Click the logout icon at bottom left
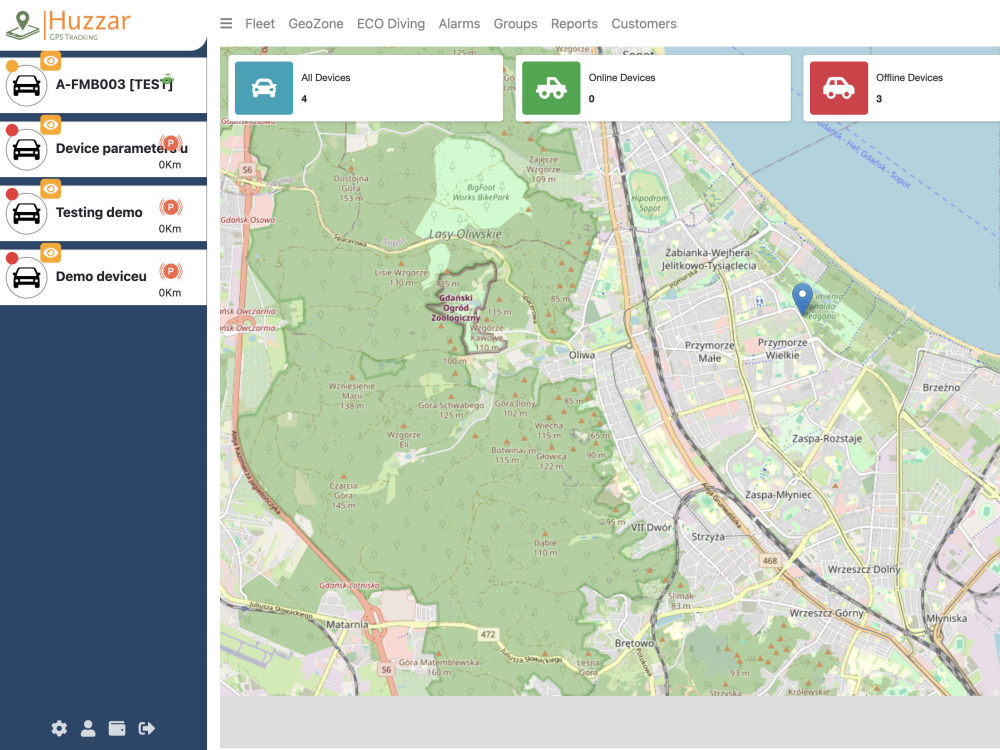 pos(146,729)
